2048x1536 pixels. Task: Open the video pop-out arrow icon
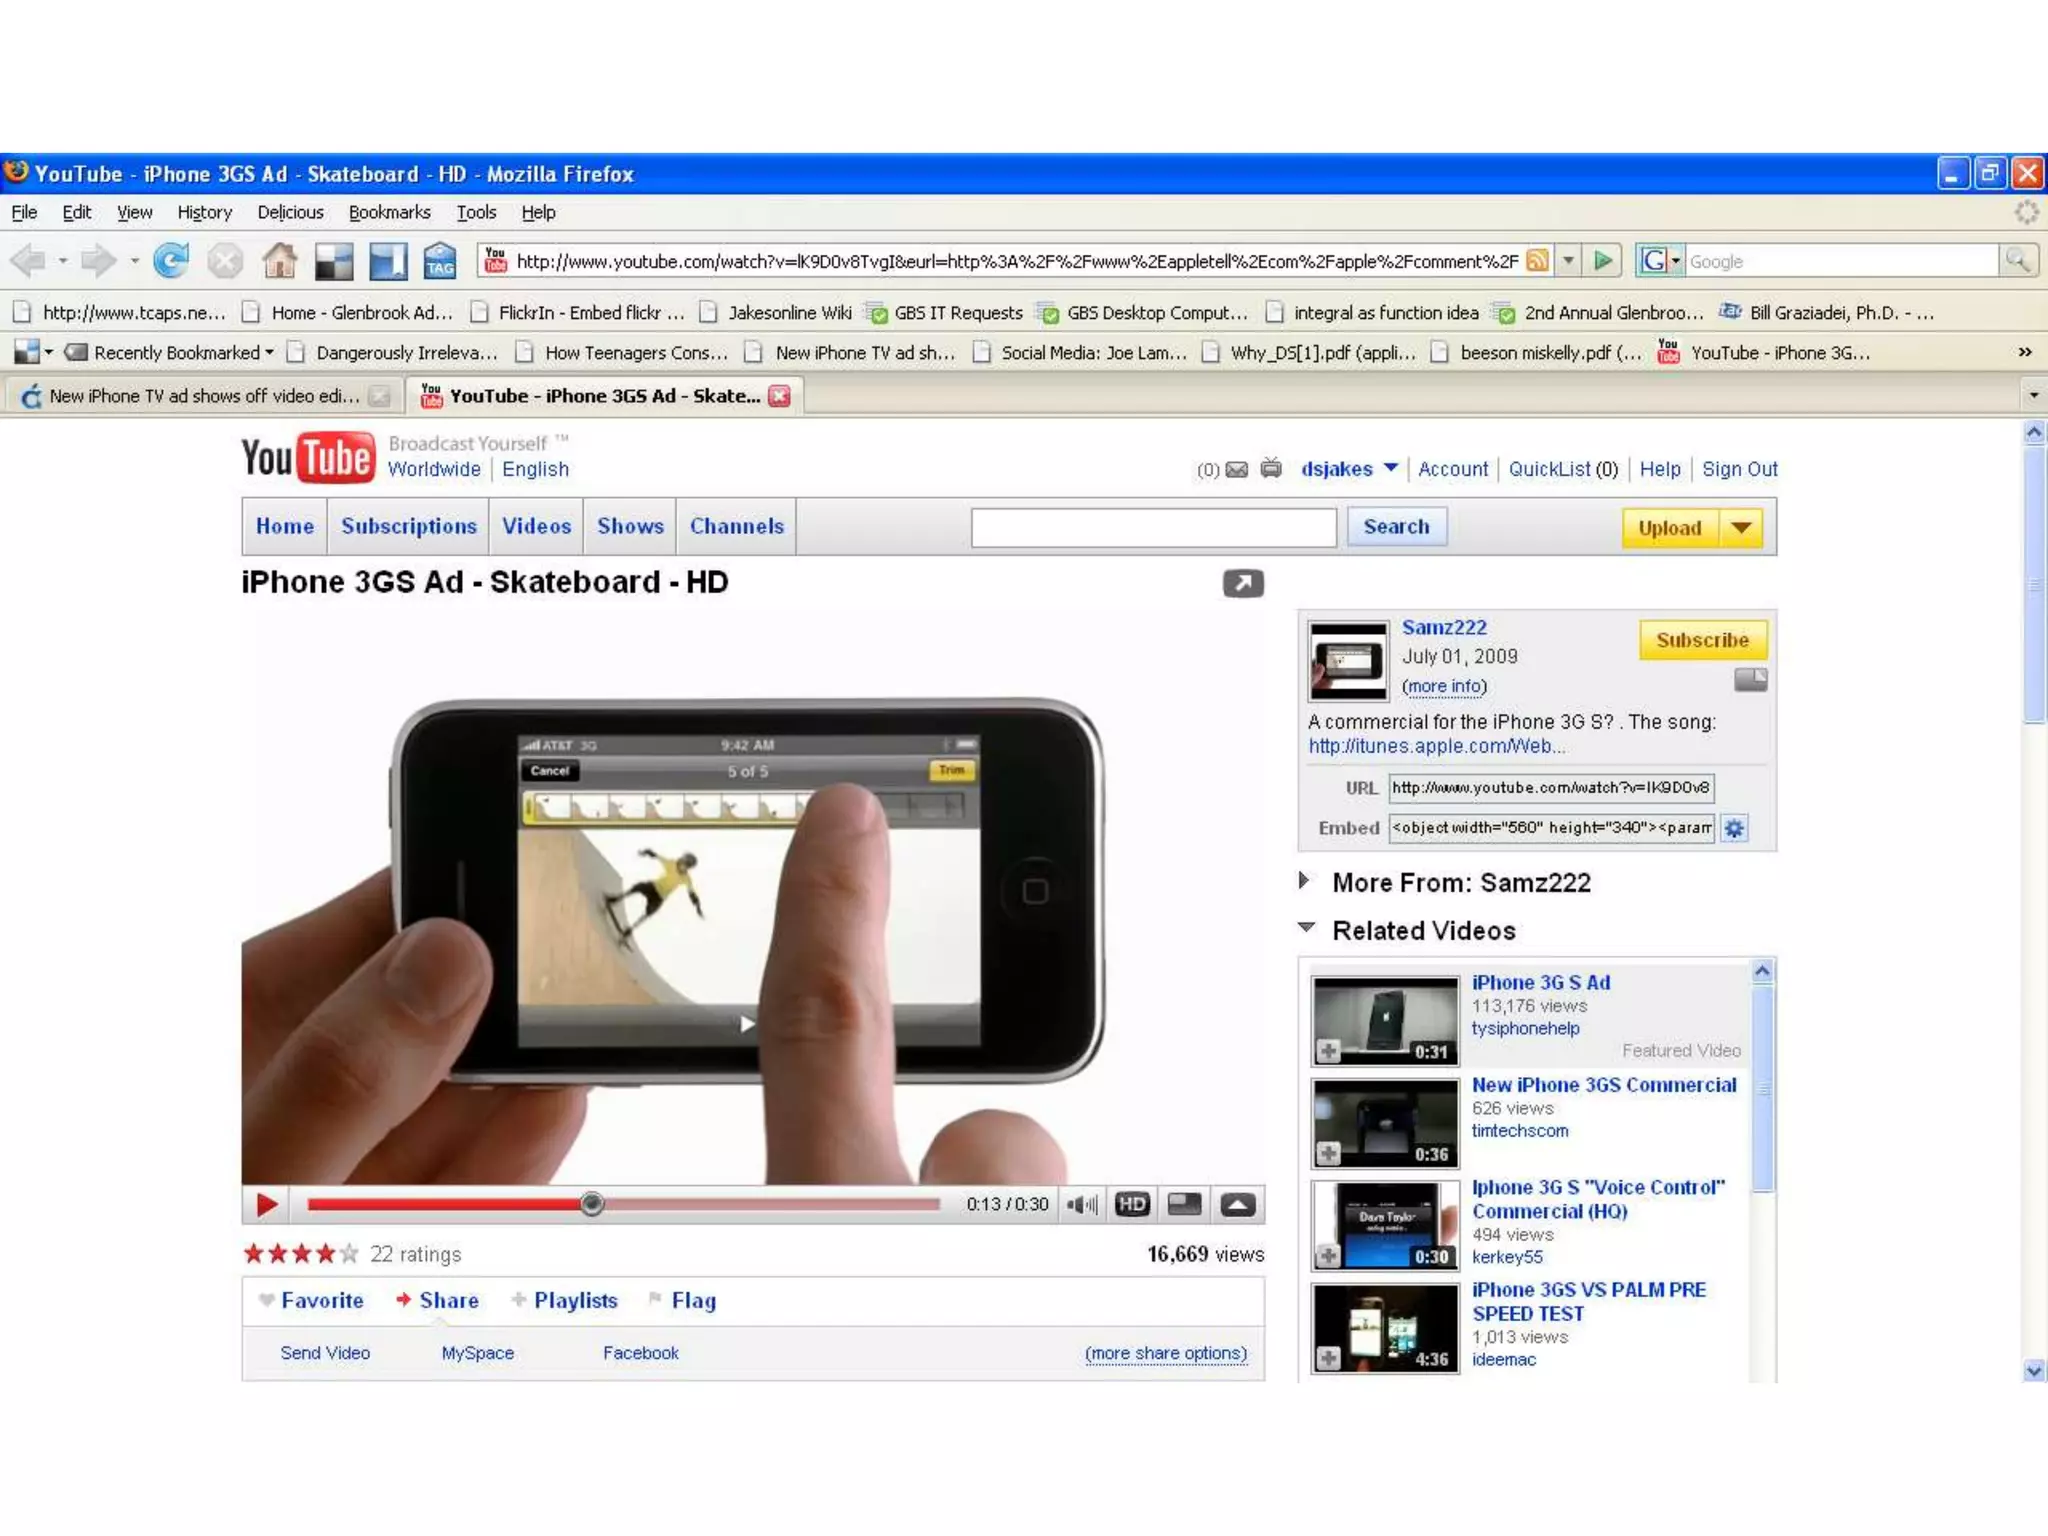point(1243,583)
